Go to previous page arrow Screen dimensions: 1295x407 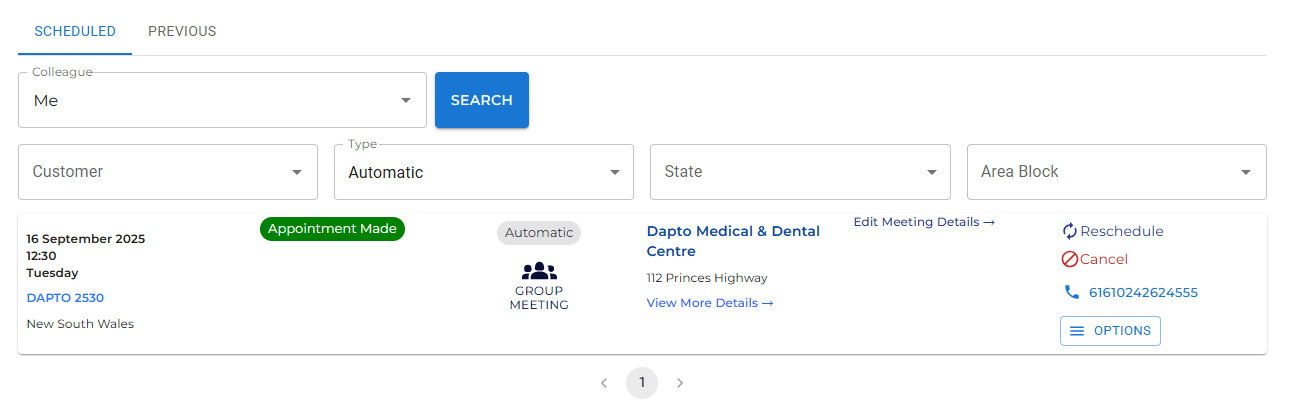click(x=603, y=382)
